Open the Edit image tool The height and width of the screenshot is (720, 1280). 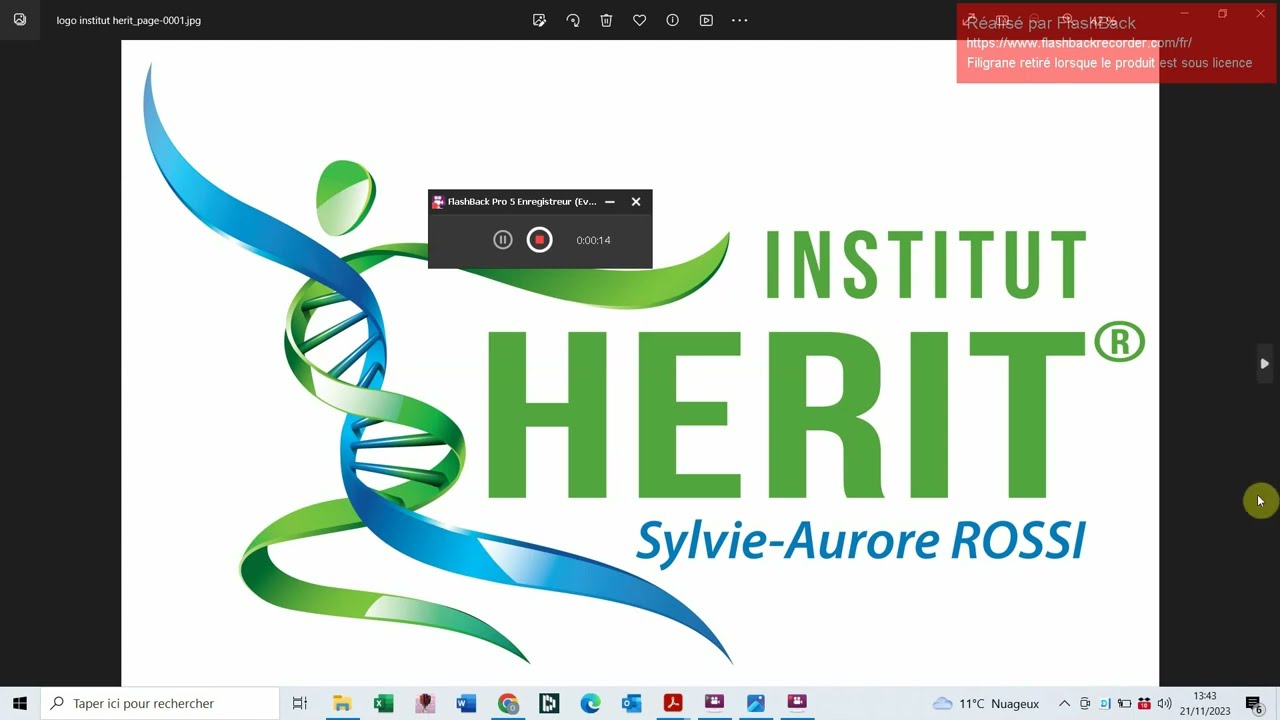coord(539,20)
